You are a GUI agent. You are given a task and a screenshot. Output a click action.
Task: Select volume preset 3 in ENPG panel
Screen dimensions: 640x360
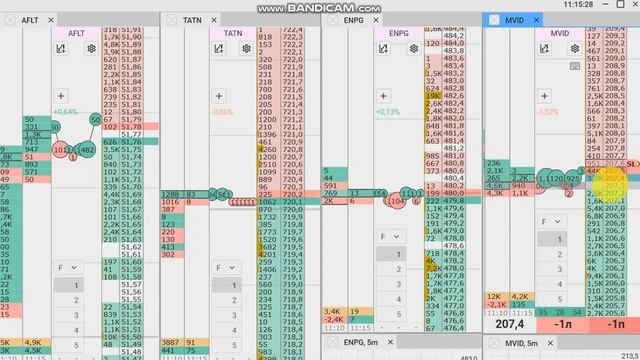point(391,284)
